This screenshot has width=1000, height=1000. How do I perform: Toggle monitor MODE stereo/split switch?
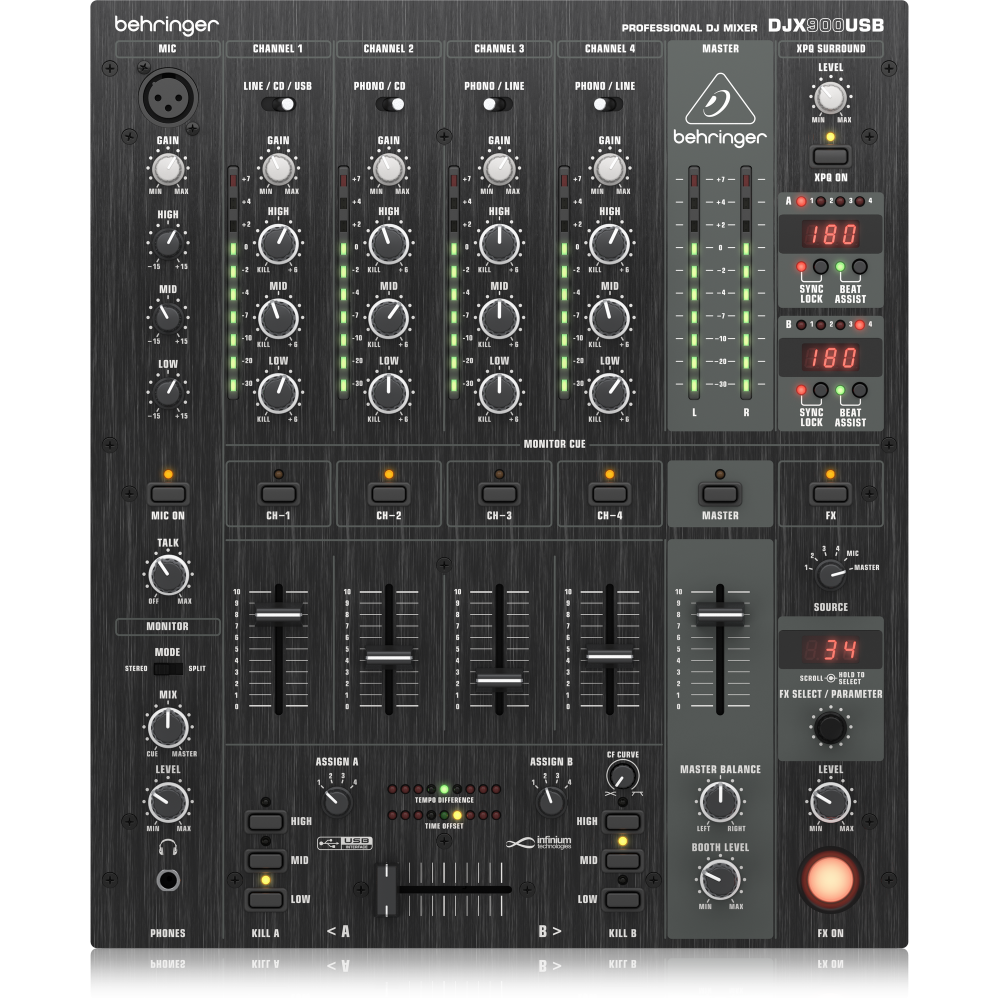coord(168,669)
